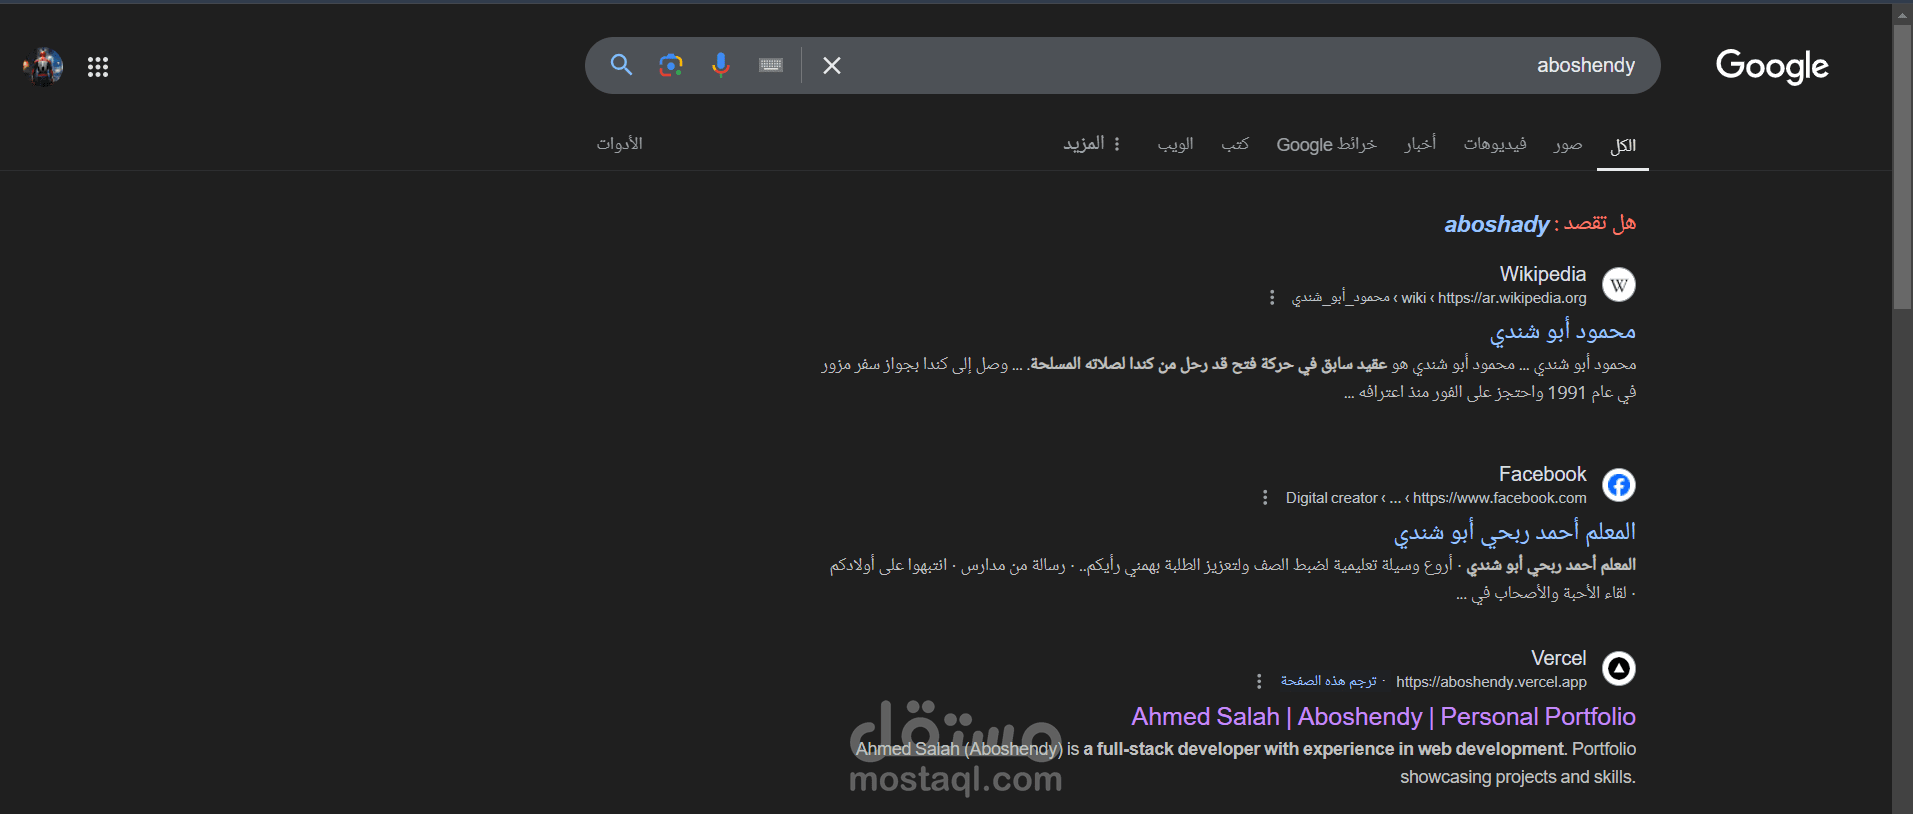Switch to the أخبار tab
Viewport: 1913px width, 814px height.
click(1420, 144)
